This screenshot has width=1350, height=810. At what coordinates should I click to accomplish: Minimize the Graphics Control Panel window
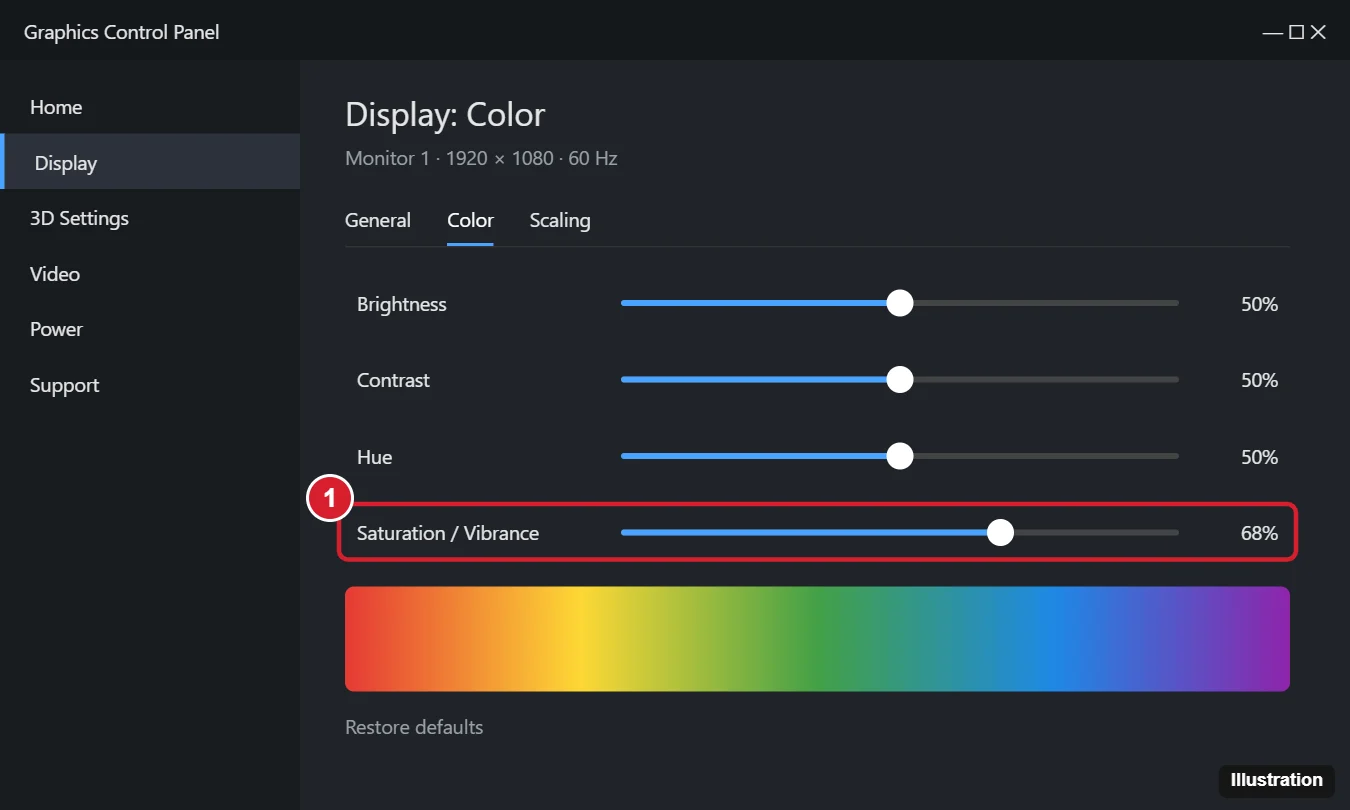[1272, 32]
